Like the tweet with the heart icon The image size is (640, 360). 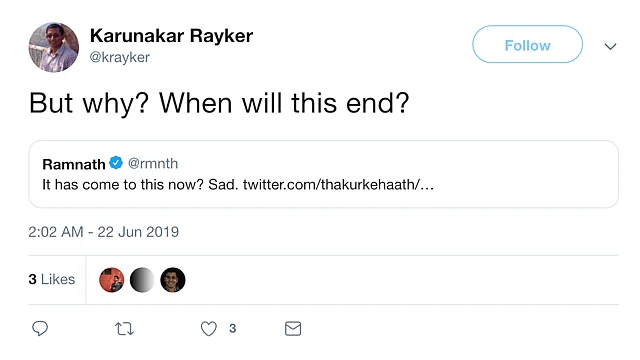tap(209, 329)
